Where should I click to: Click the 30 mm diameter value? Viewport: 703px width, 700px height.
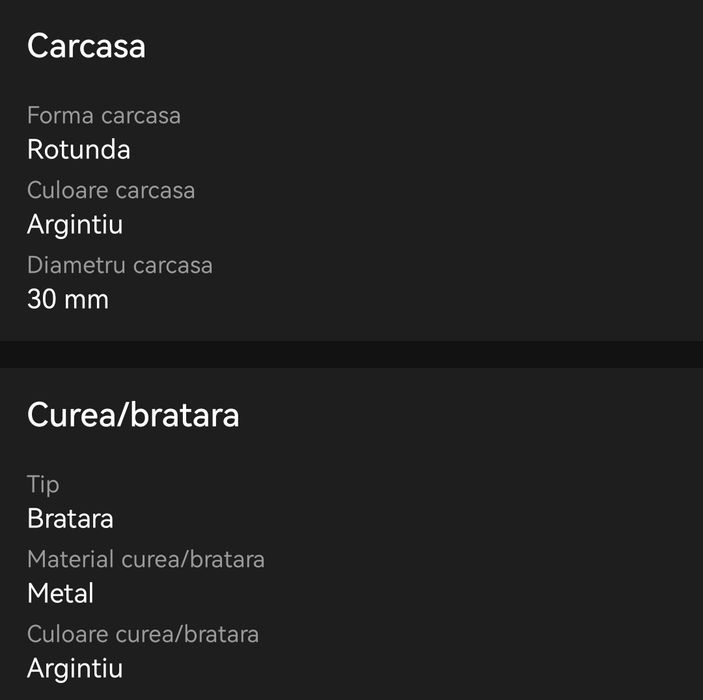point(67,299)
